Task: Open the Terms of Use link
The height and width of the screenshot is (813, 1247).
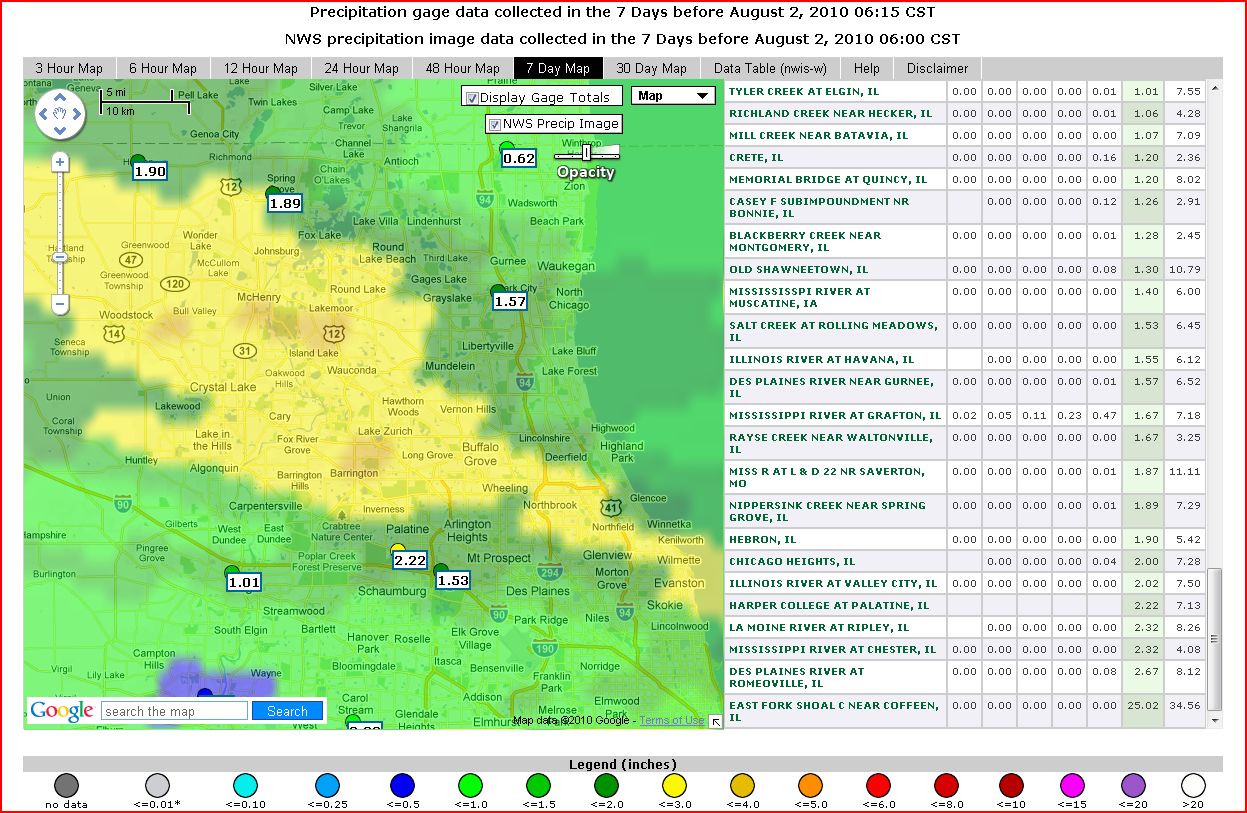Action: click(x=672, y=720)
